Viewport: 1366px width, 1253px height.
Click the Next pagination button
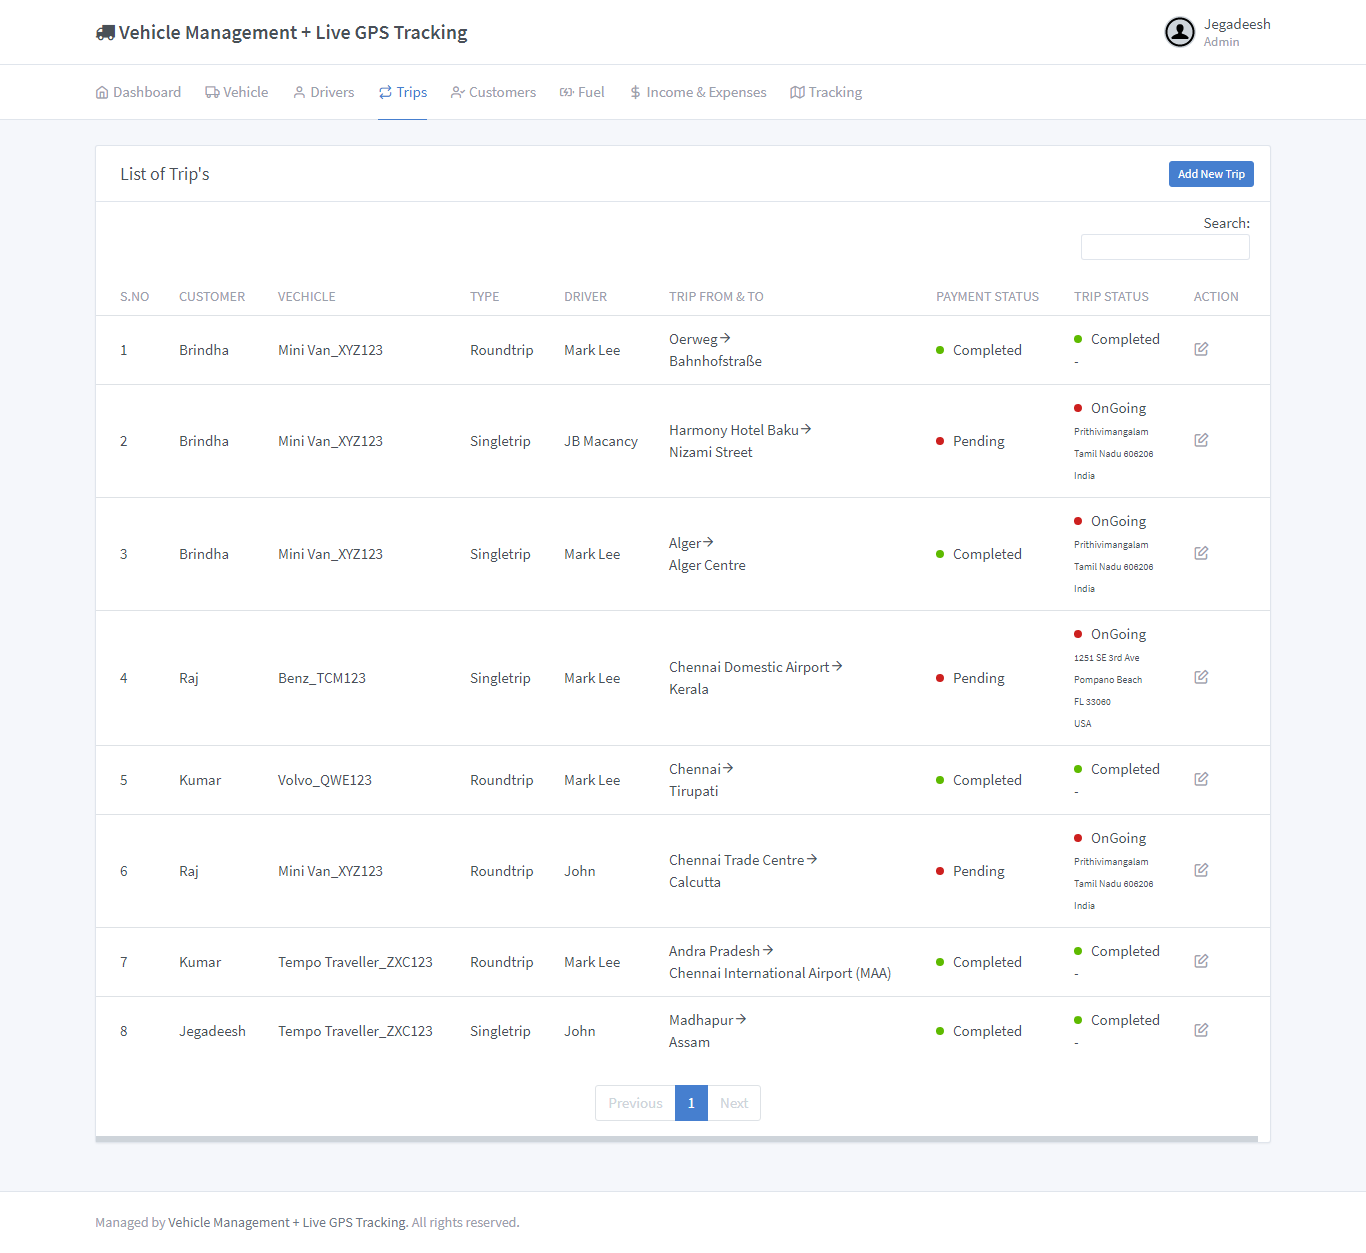click(734, 1103)
